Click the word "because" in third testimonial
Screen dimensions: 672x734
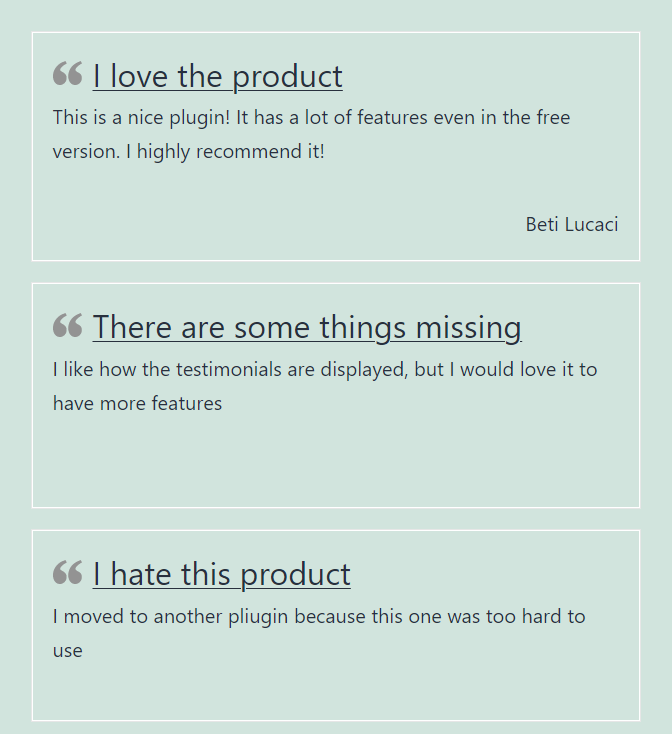click(329, 617)
